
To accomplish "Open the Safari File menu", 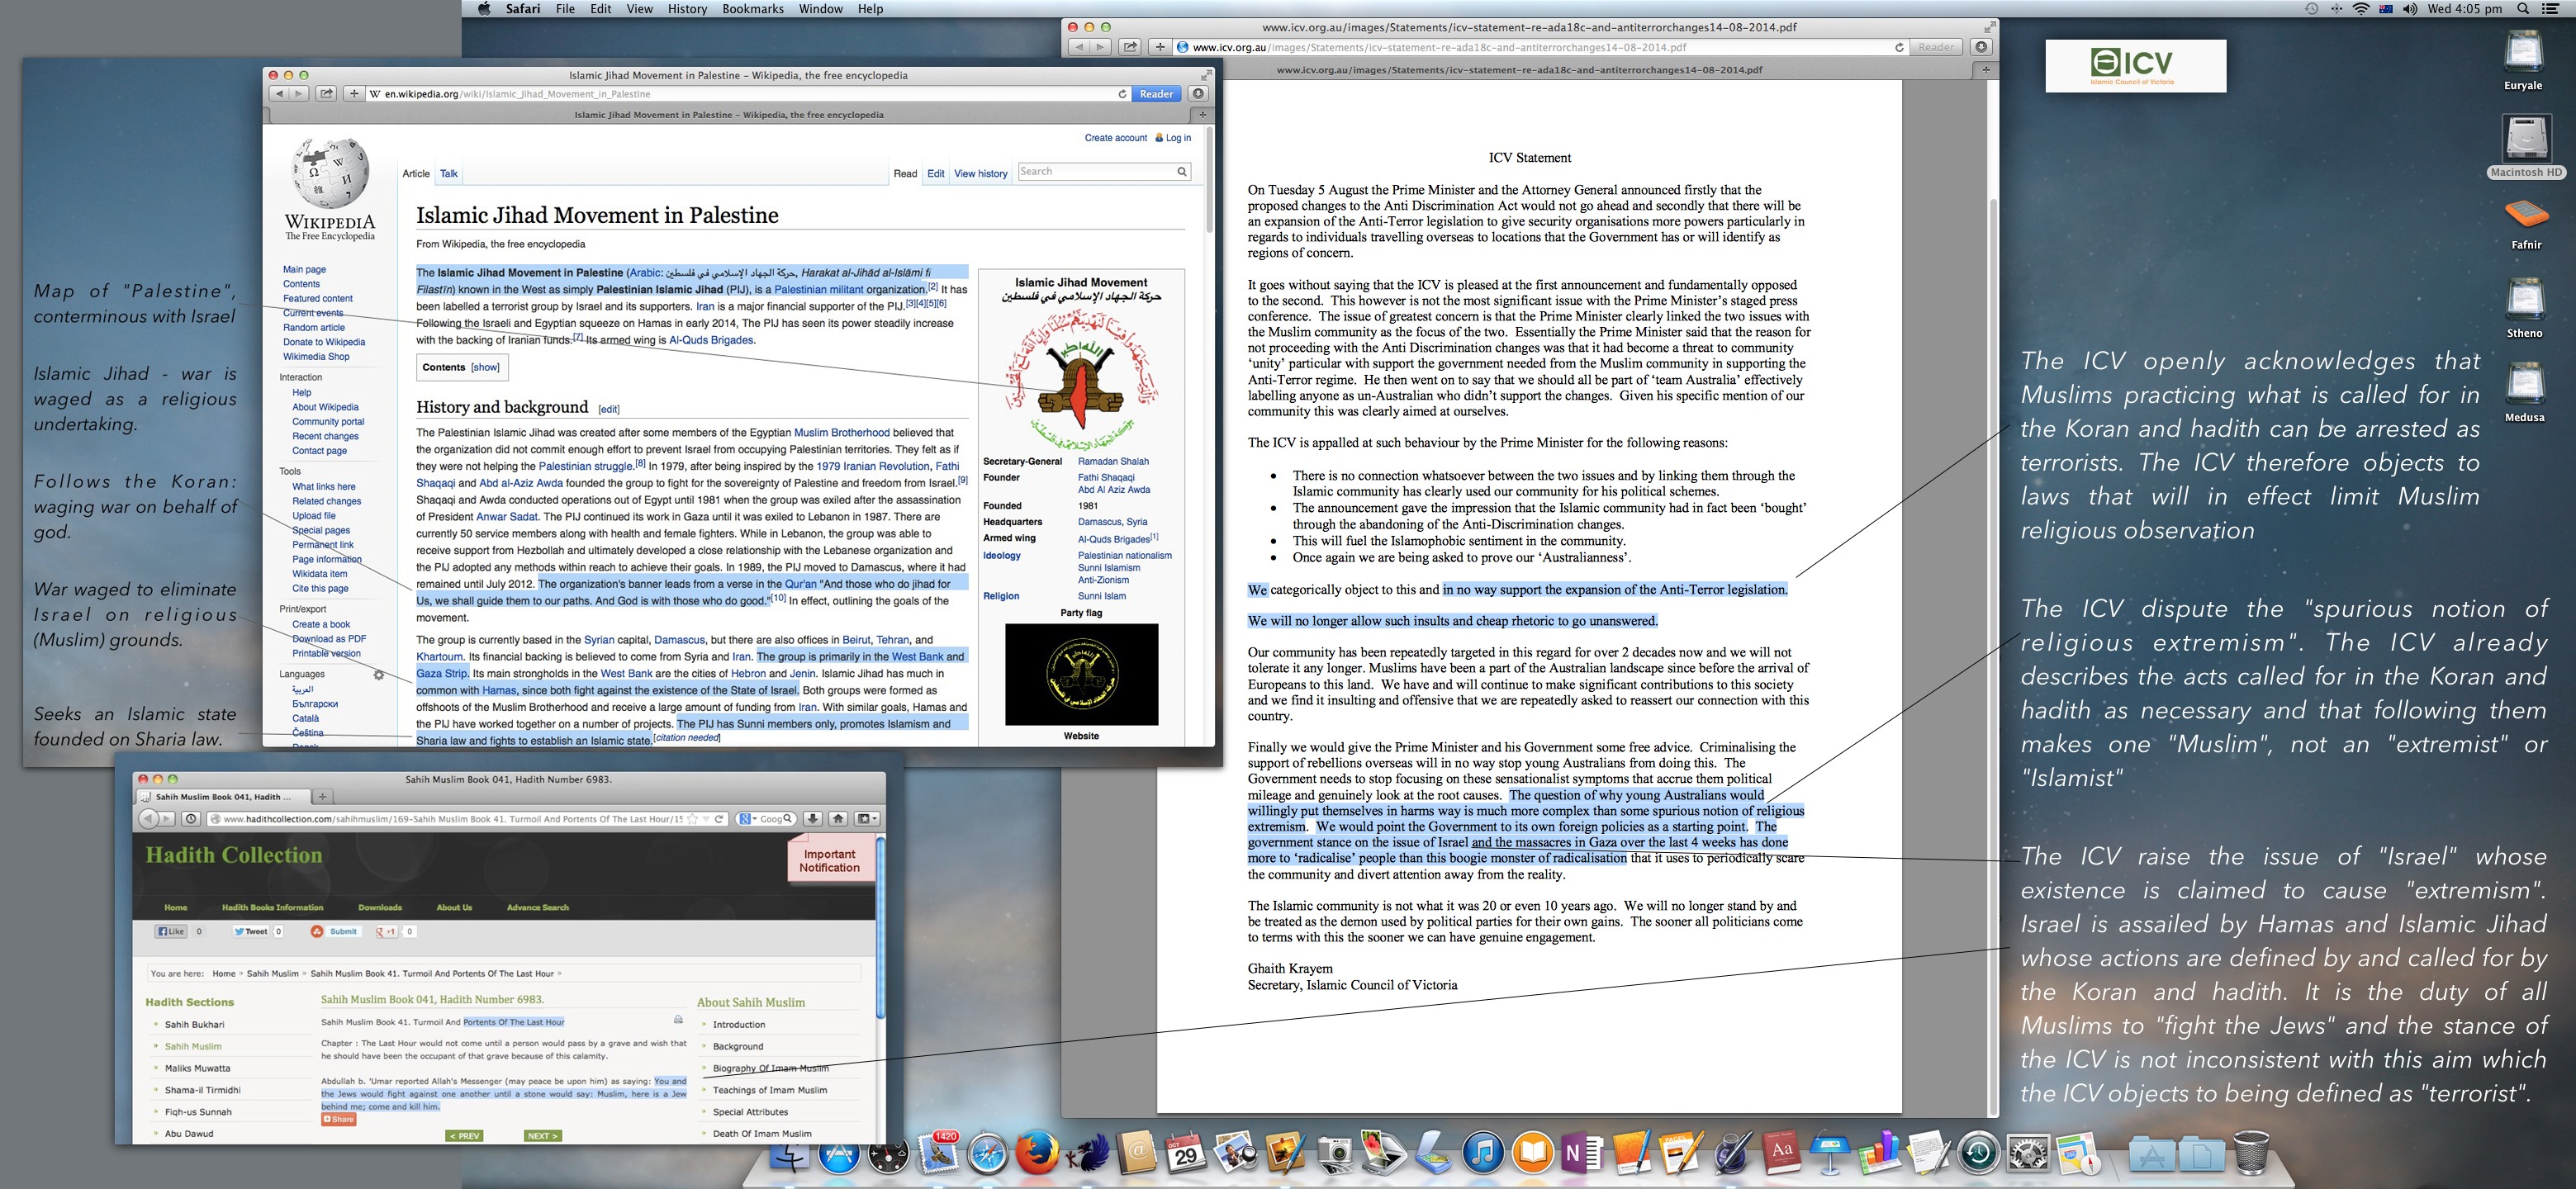I will click(566, 9).
